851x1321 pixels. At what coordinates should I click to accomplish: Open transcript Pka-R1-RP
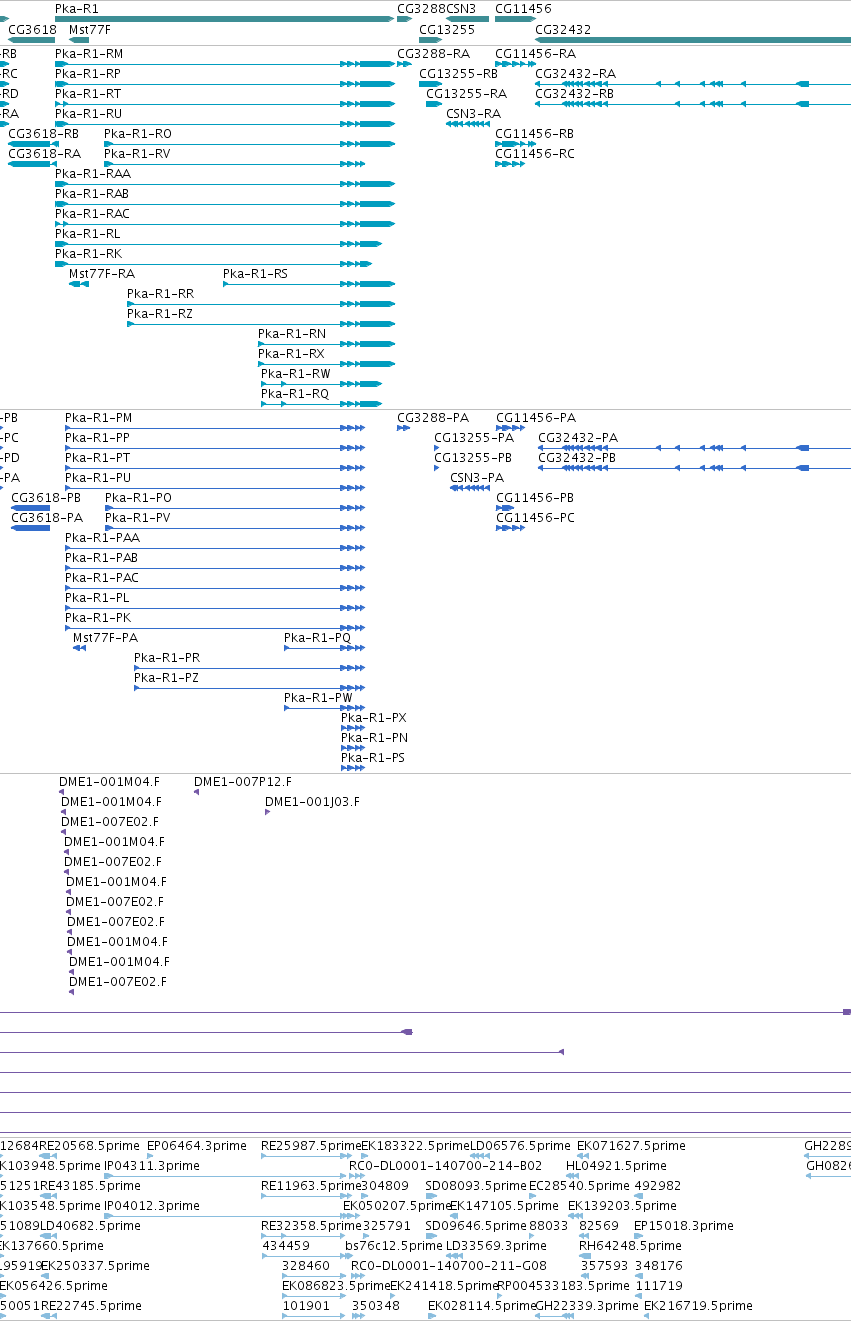88,74
